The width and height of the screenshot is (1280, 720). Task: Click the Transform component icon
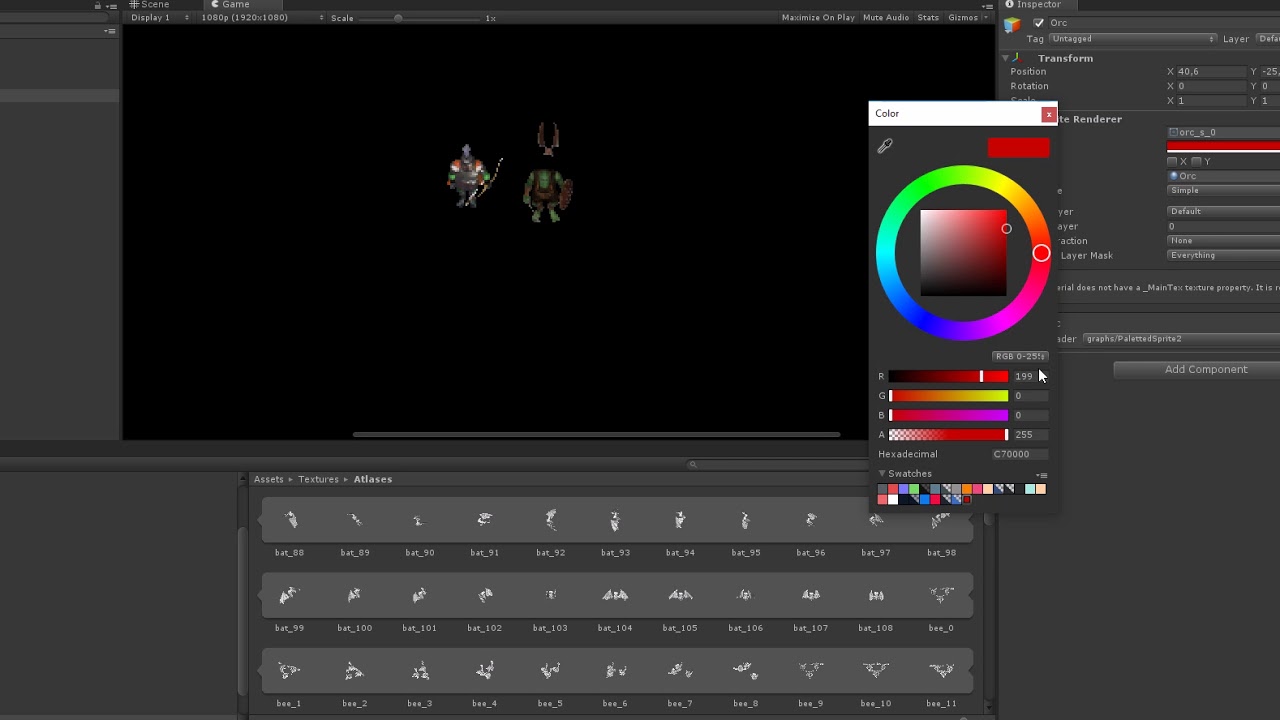coord(1017,58)
